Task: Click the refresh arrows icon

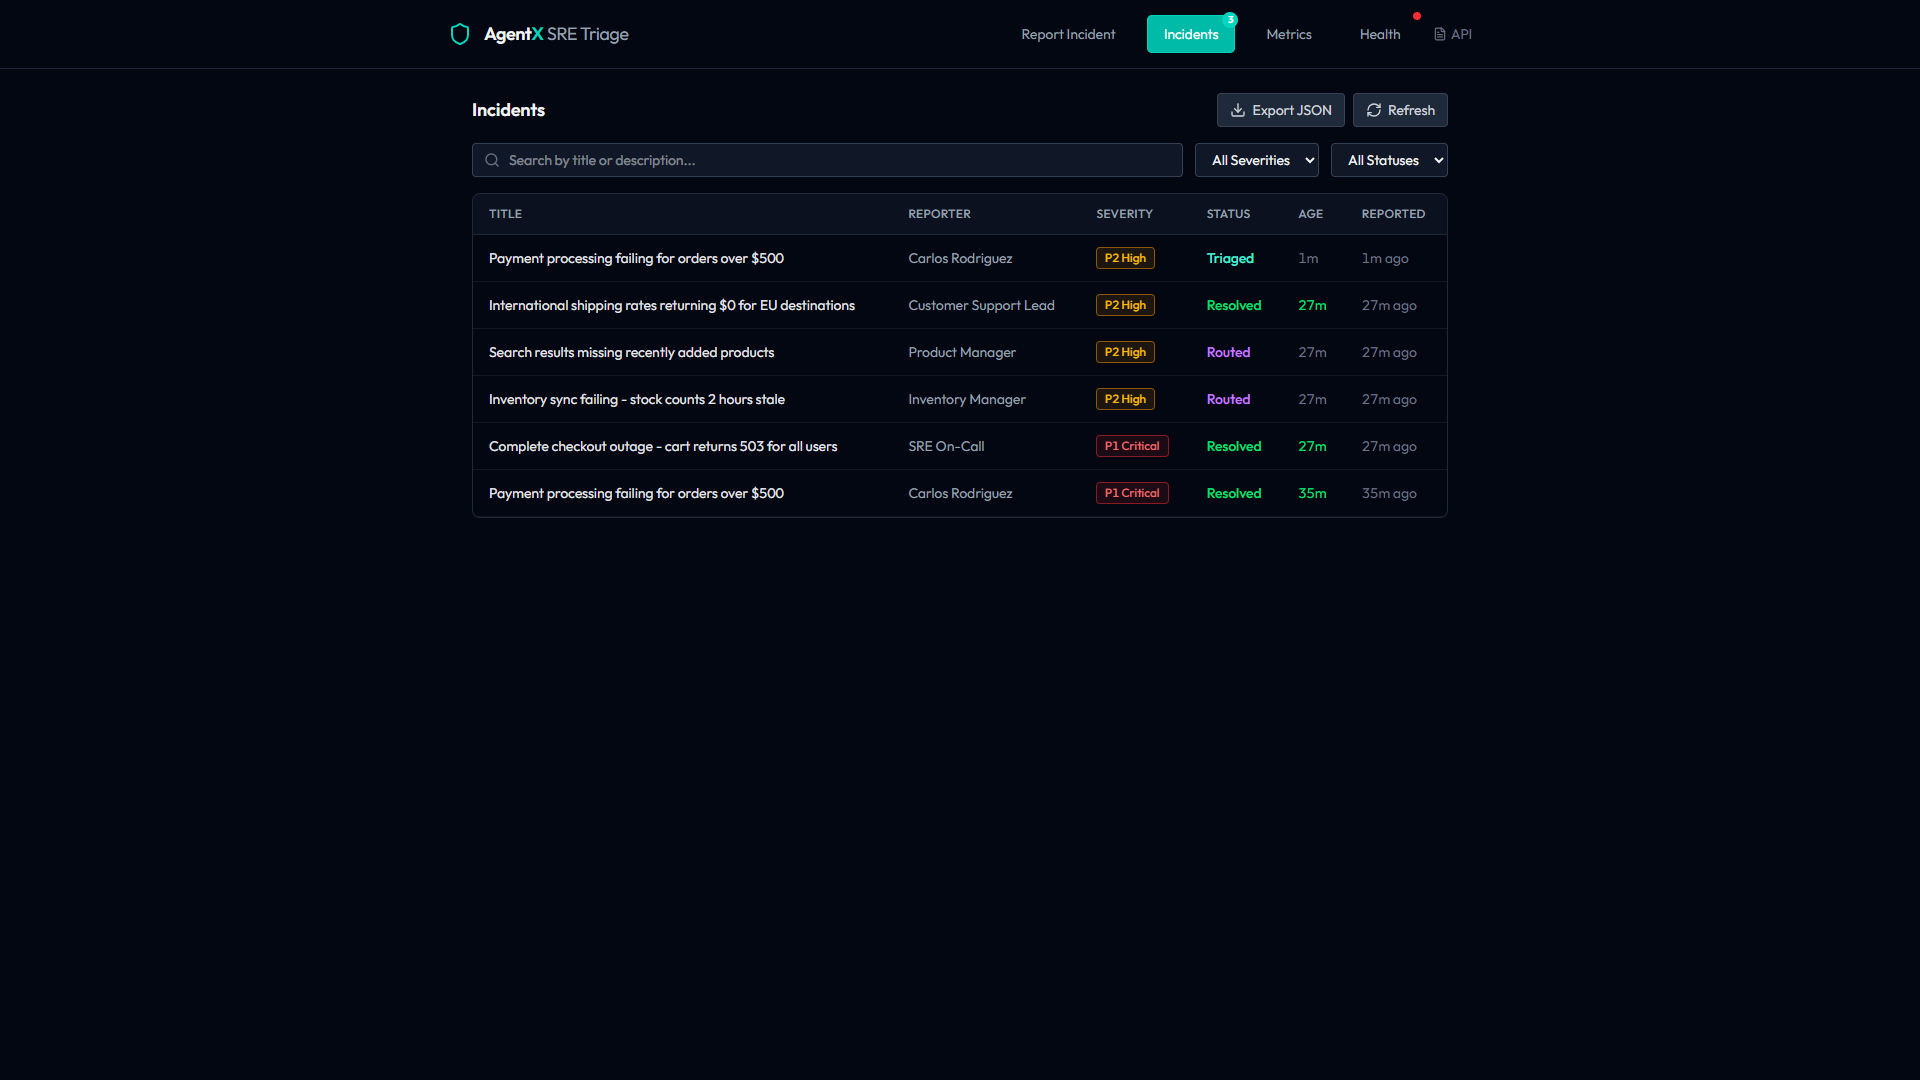Action: tap(1374, 110)
